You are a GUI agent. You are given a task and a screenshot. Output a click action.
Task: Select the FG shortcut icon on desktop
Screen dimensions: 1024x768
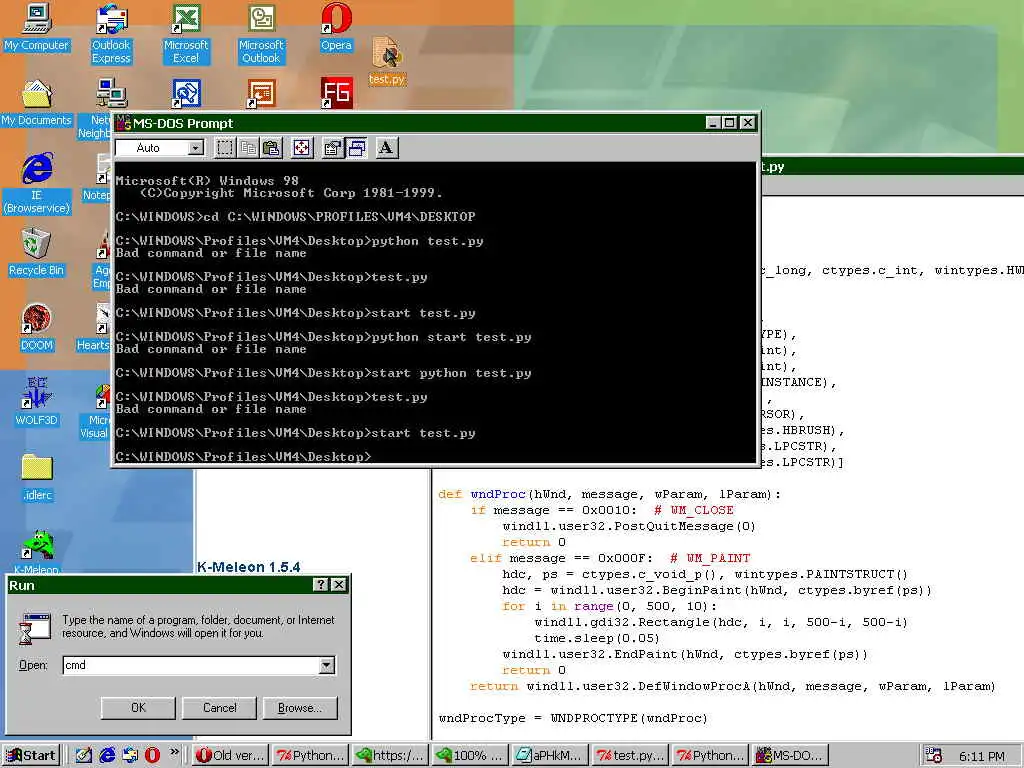[x=336, y=93]
